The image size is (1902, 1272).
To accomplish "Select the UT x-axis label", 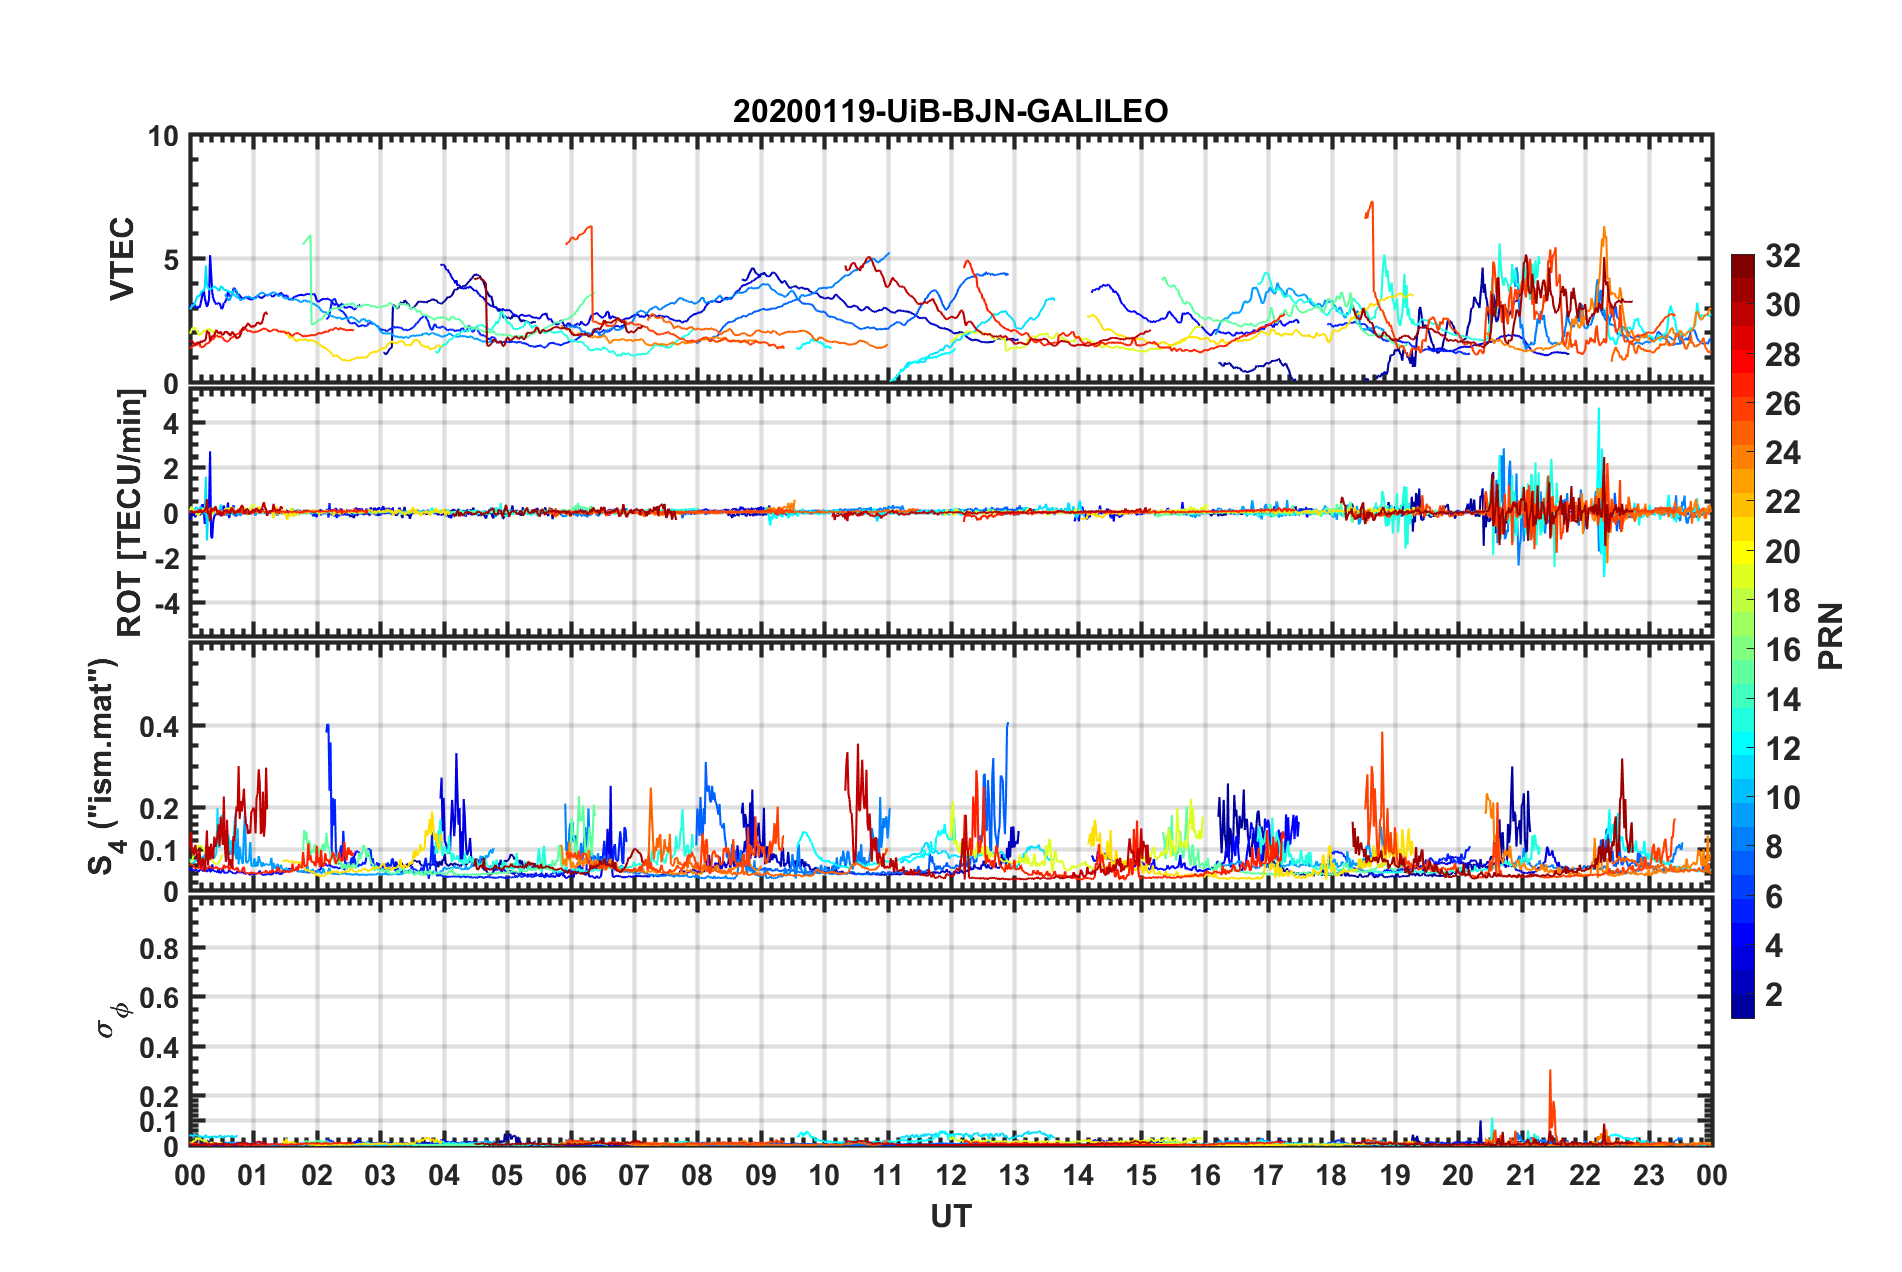I will tap(951, 1216).
